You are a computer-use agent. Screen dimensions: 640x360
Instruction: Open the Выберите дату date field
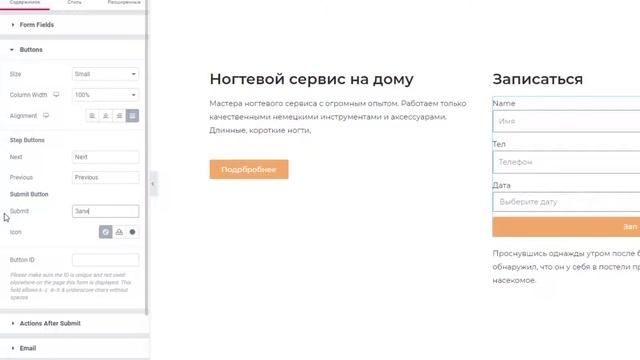pos(566,202)
